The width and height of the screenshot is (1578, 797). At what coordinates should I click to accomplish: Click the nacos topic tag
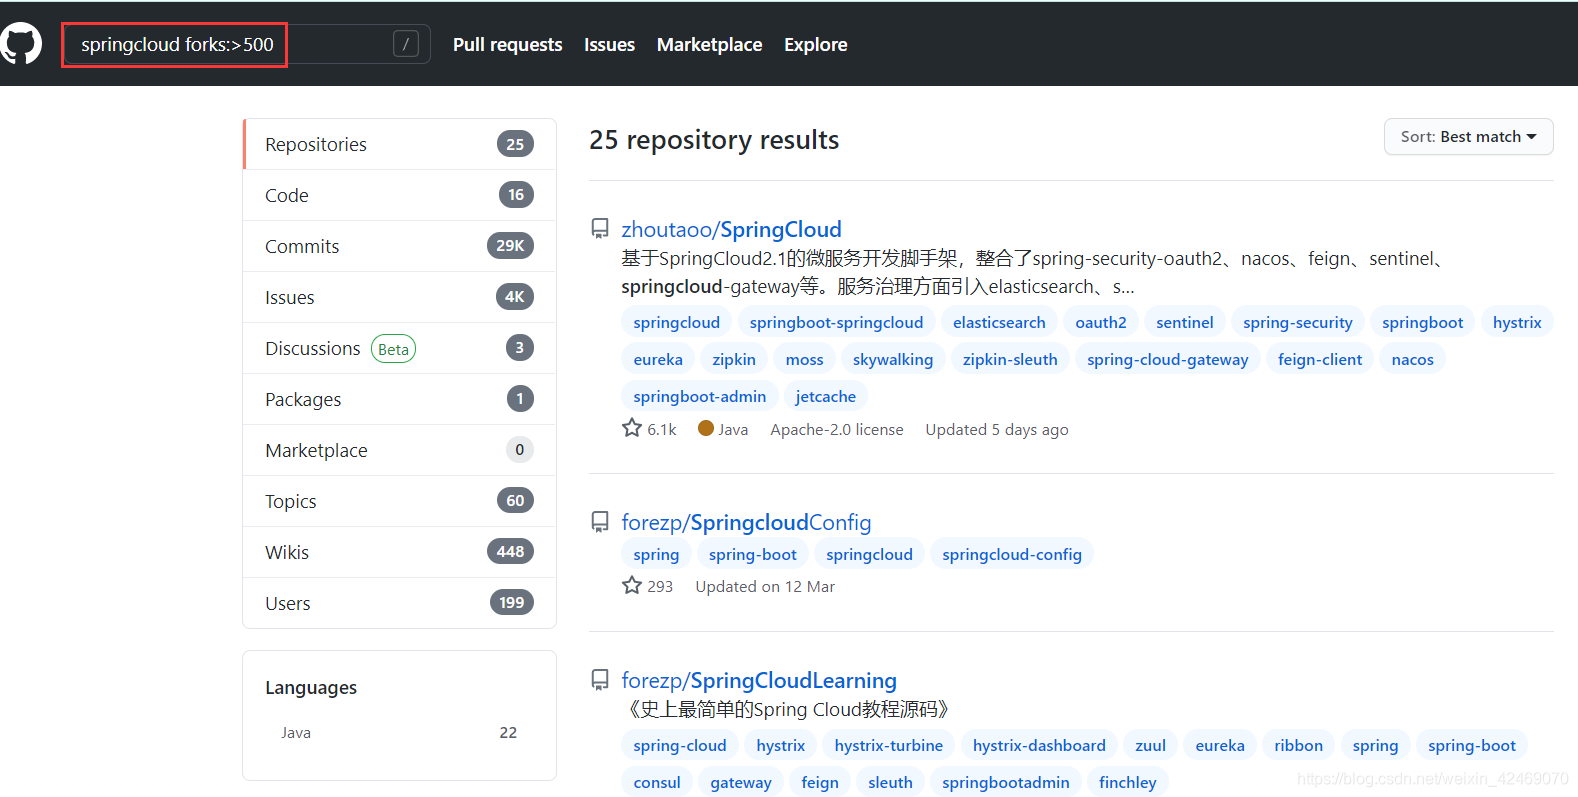[1412, 359]
